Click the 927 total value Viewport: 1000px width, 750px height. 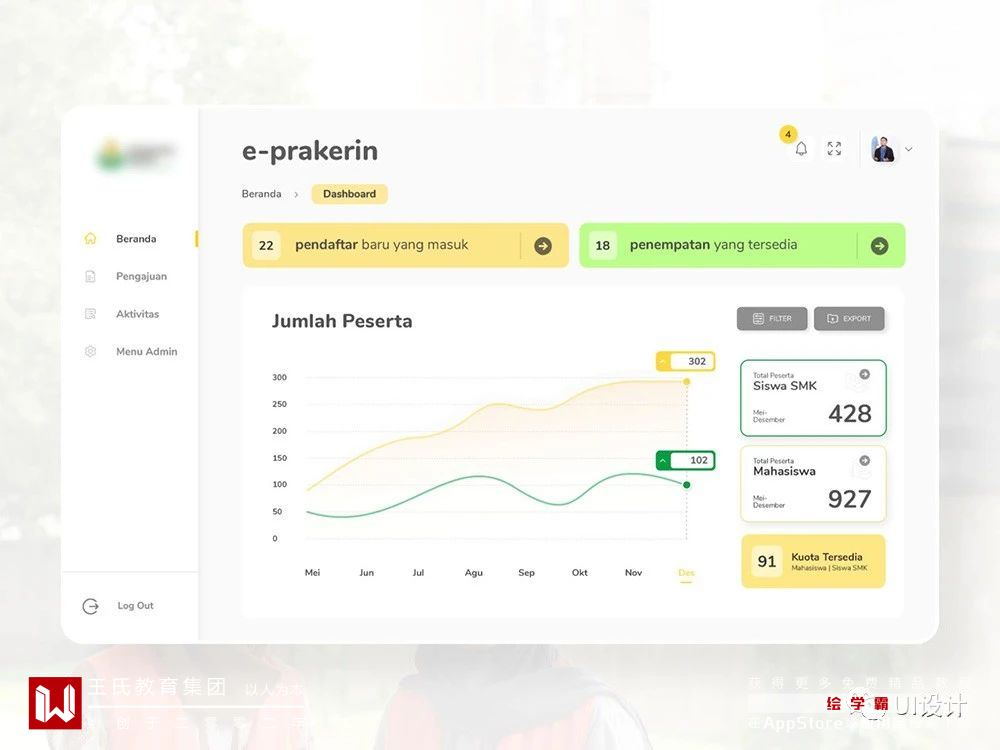(849, 499)
